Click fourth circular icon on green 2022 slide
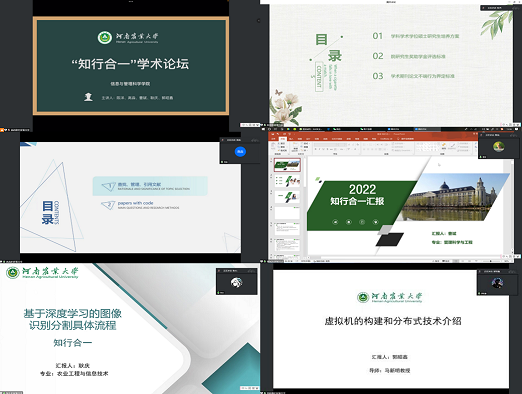Viewport: 522px width, 394px height. pyautogui.click(x=376, y=222)
